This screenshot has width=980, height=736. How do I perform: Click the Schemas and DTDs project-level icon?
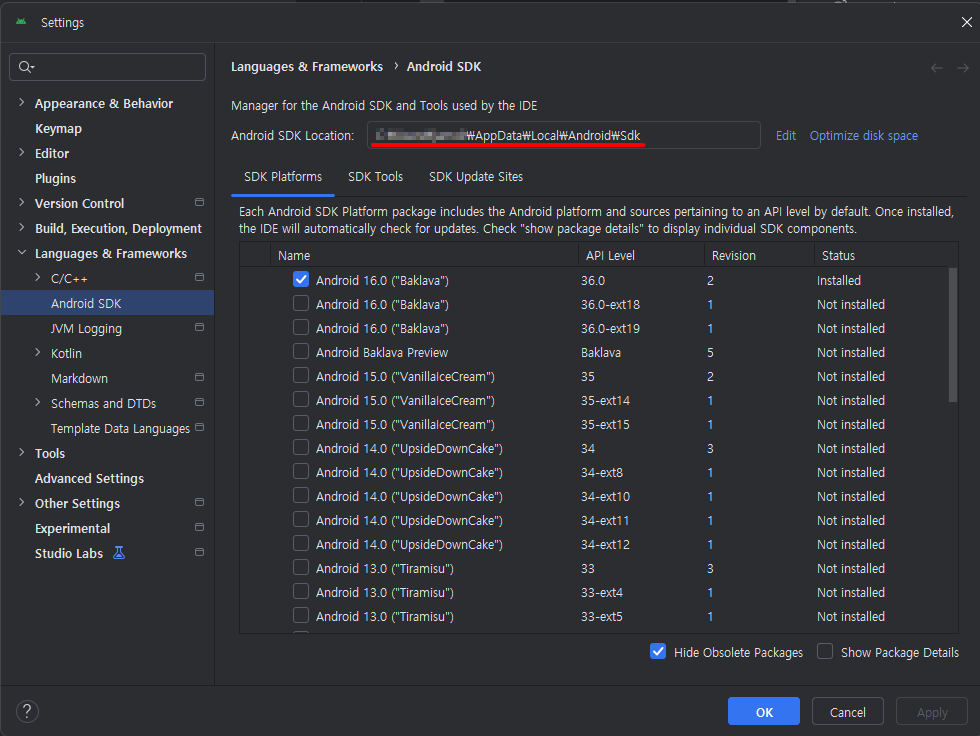point(199,402)
